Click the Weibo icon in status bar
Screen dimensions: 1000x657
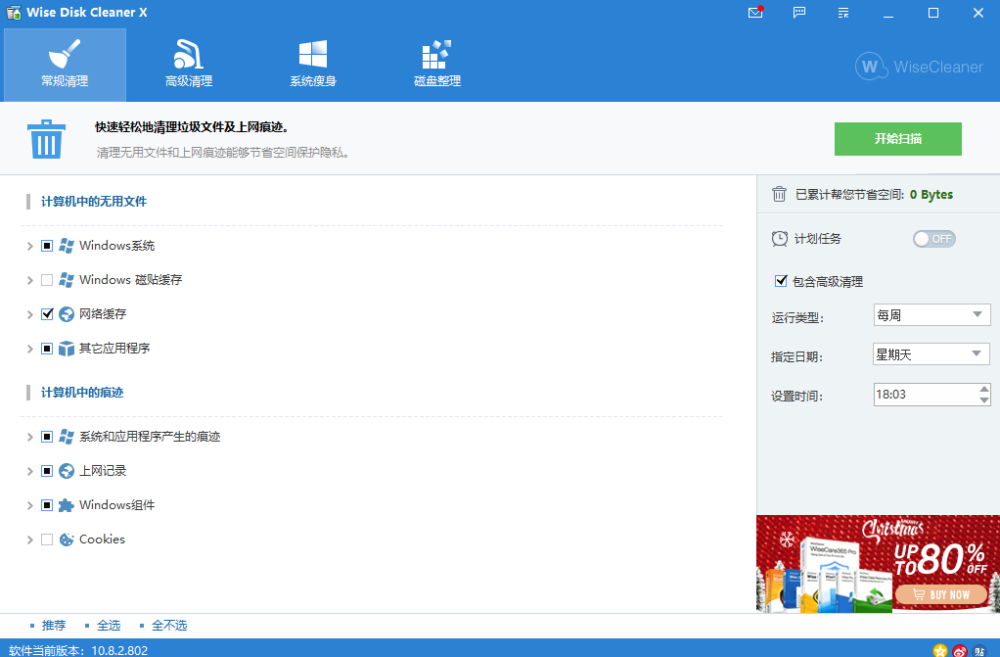960,650
